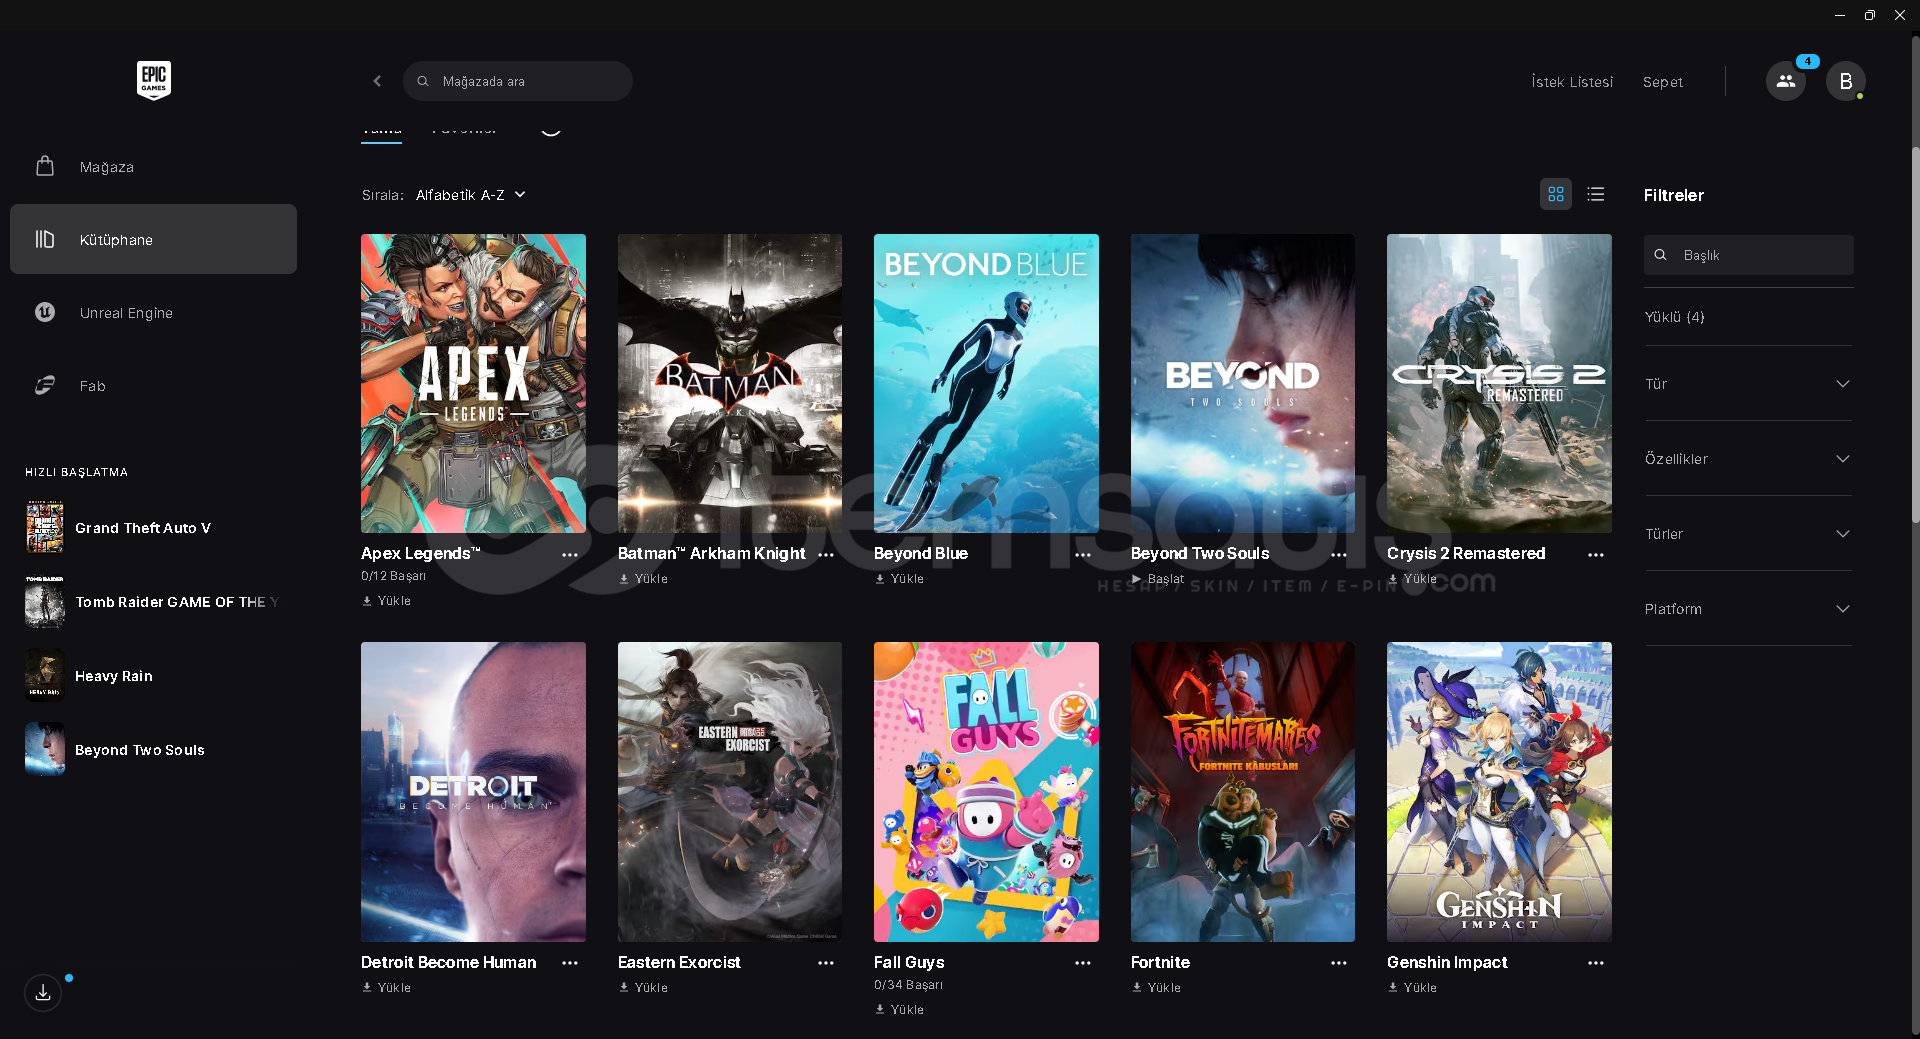
Task: Launch Heavy Rain from quick launch
Action: click(x=153, y=676)
